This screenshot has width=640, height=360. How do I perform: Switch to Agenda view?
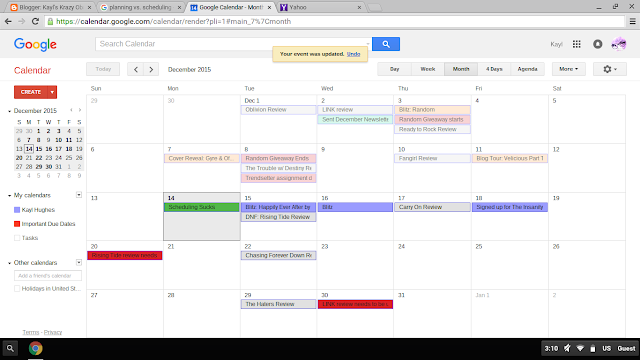(x=527, y=69)
